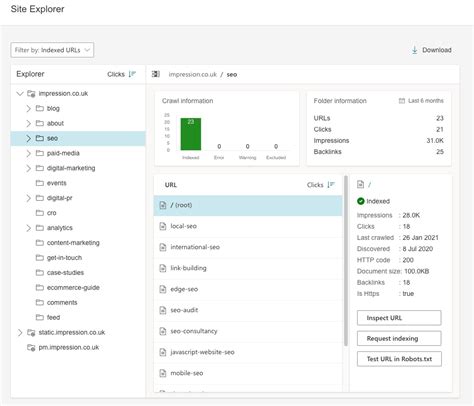Screen dimensions: 474x406
Task: Click impression.co.uk in the breadcrumb
Action: click(193, 74)
